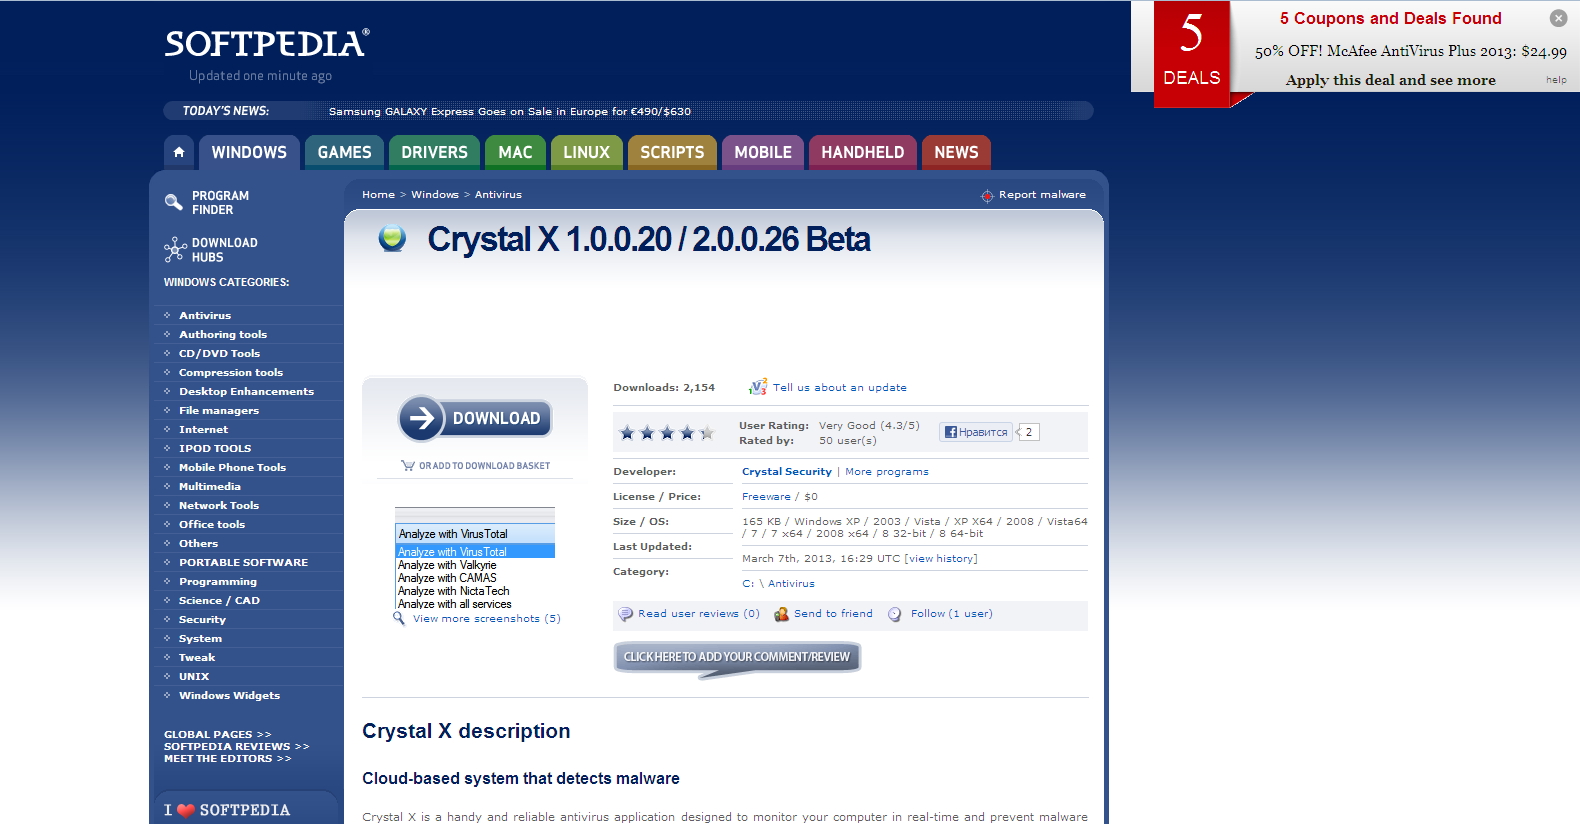This screenshot has height=824, width=1580.
Task: Open the Program Finder magnifier icon
Action: [173, 202]
